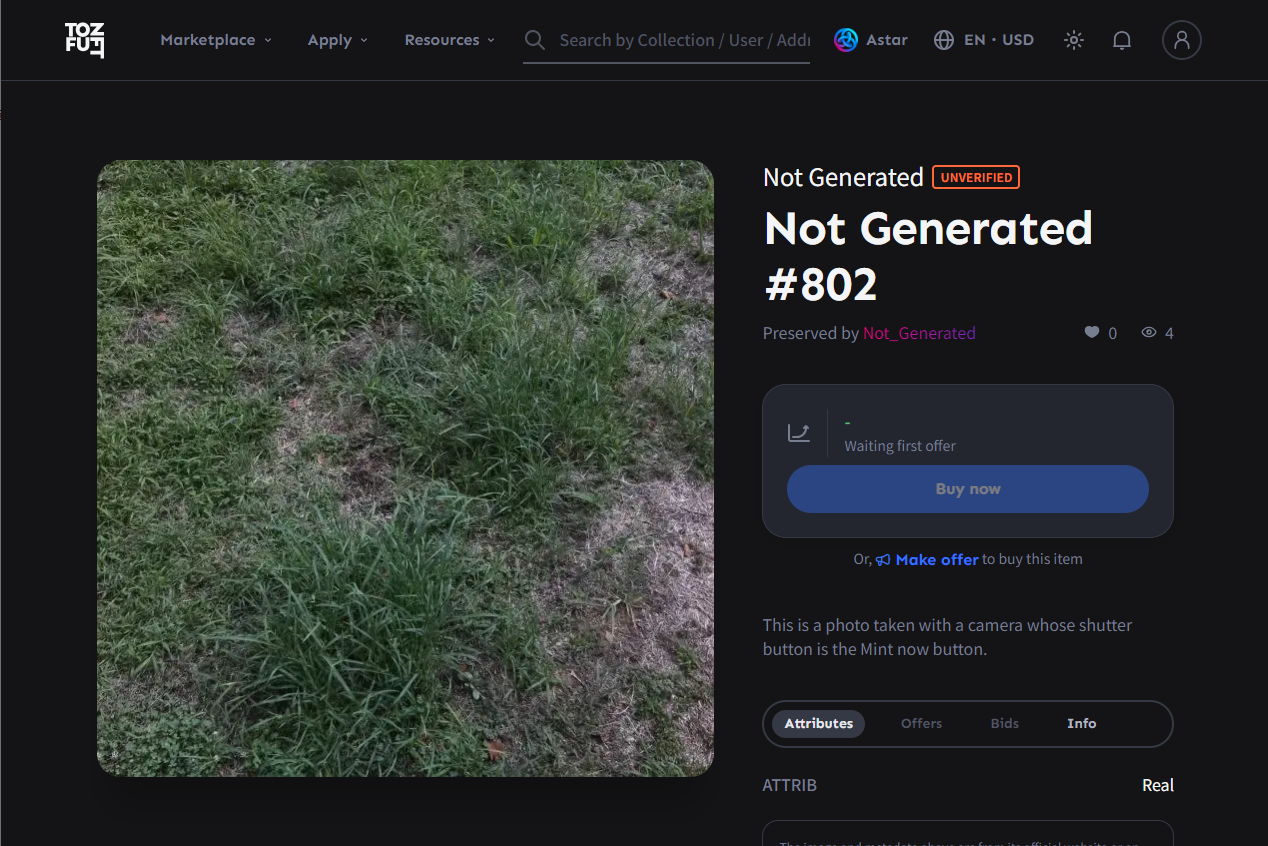Viewport: 1268px width, 846px height.
Task: Click the eye views icon
Action: pyautogui.click(x=1149, y=333)
